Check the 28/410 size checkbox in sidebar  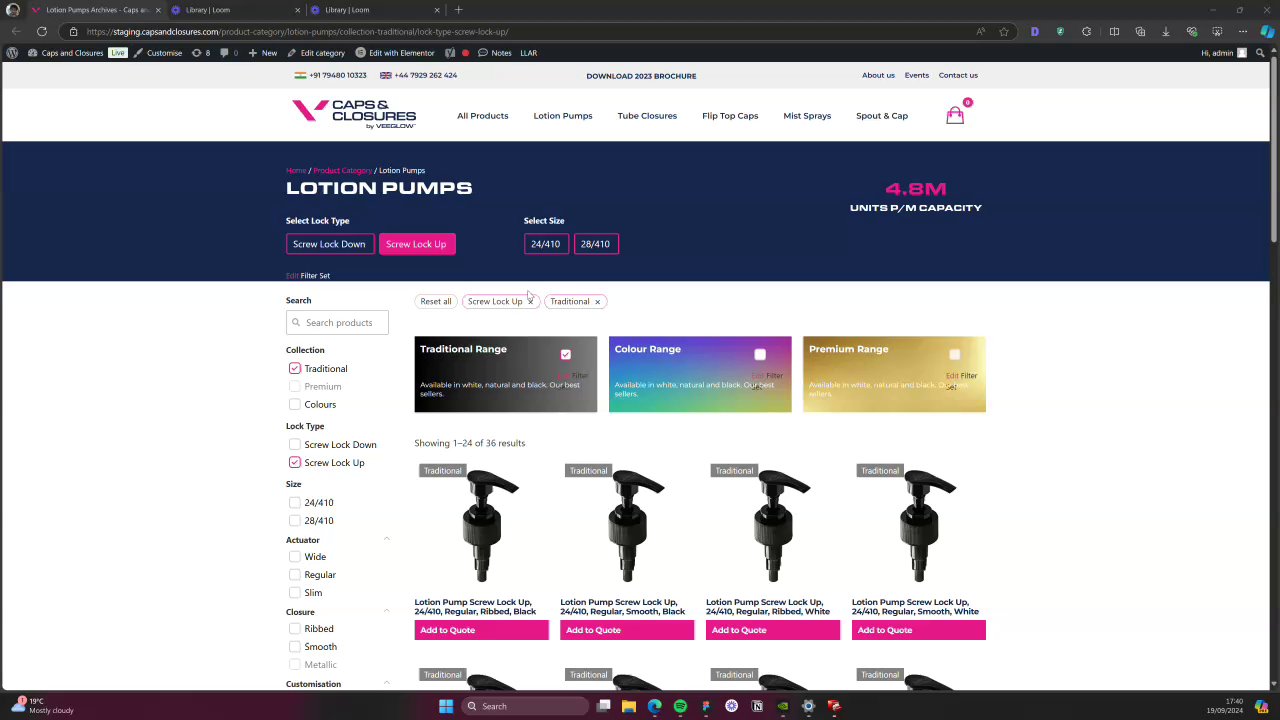(294, 521)
